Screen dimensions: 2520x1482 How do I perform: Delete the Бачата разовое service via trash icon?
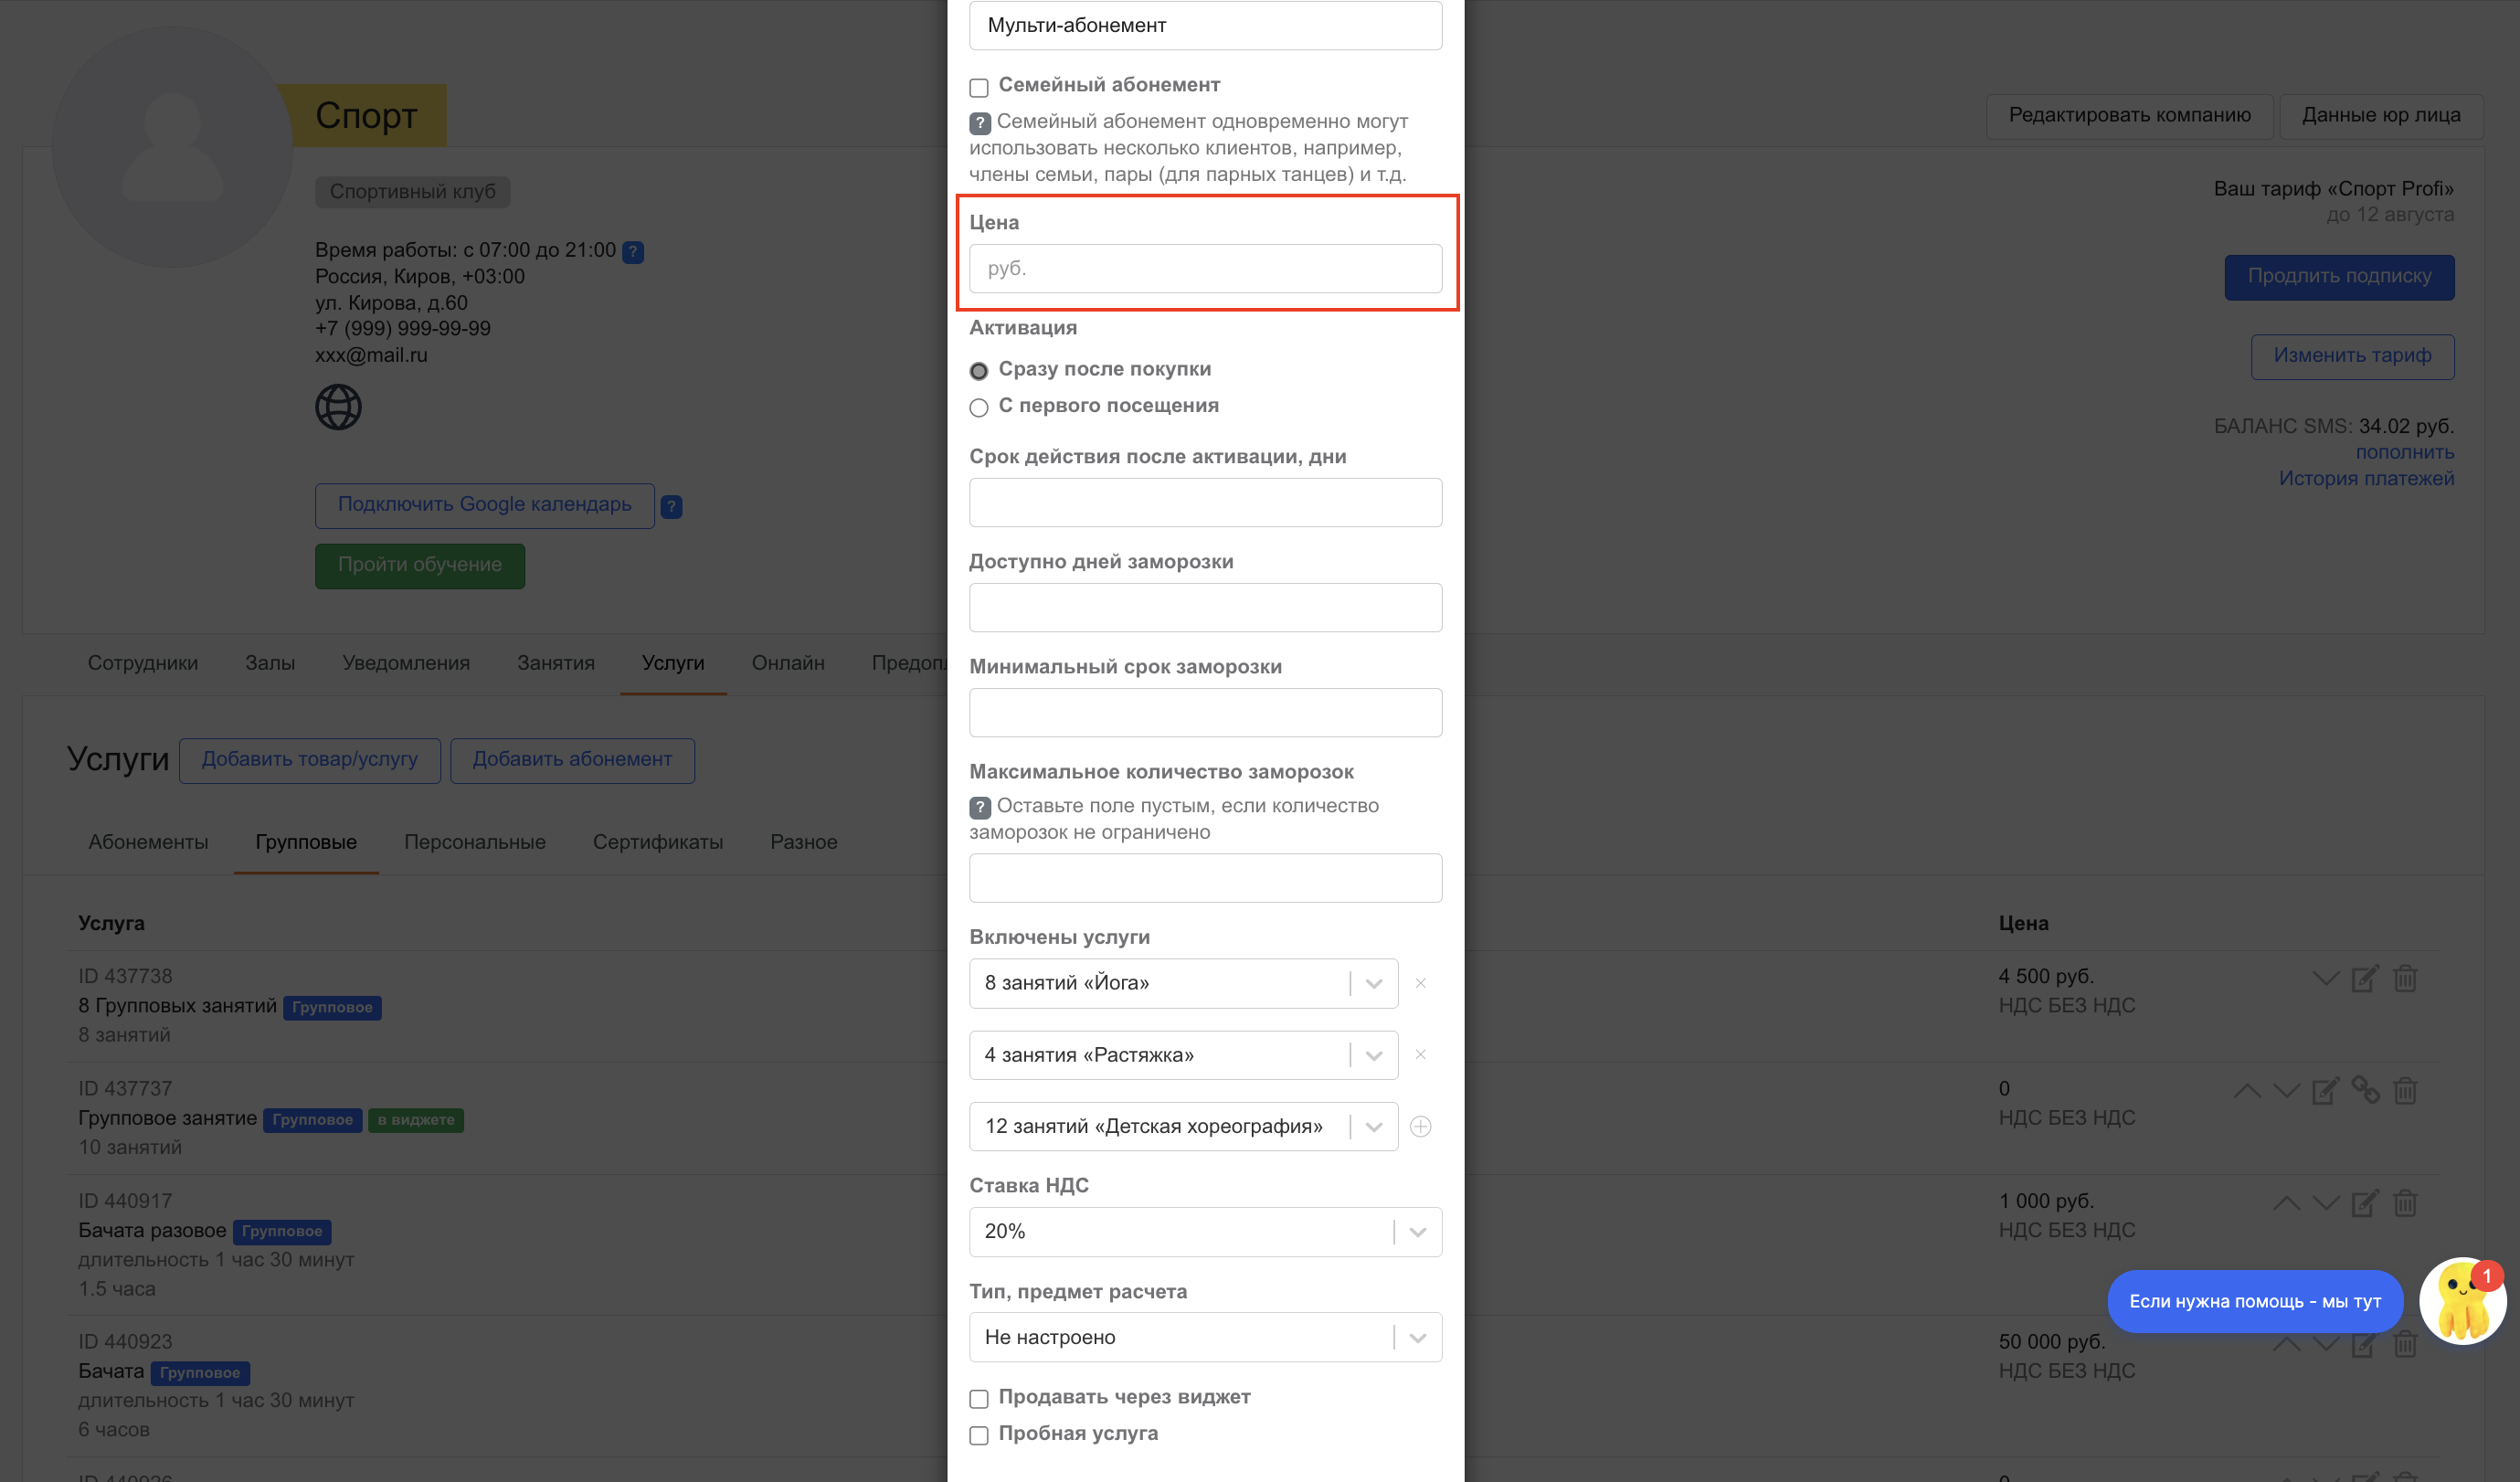click(x=2405, y=1203)
